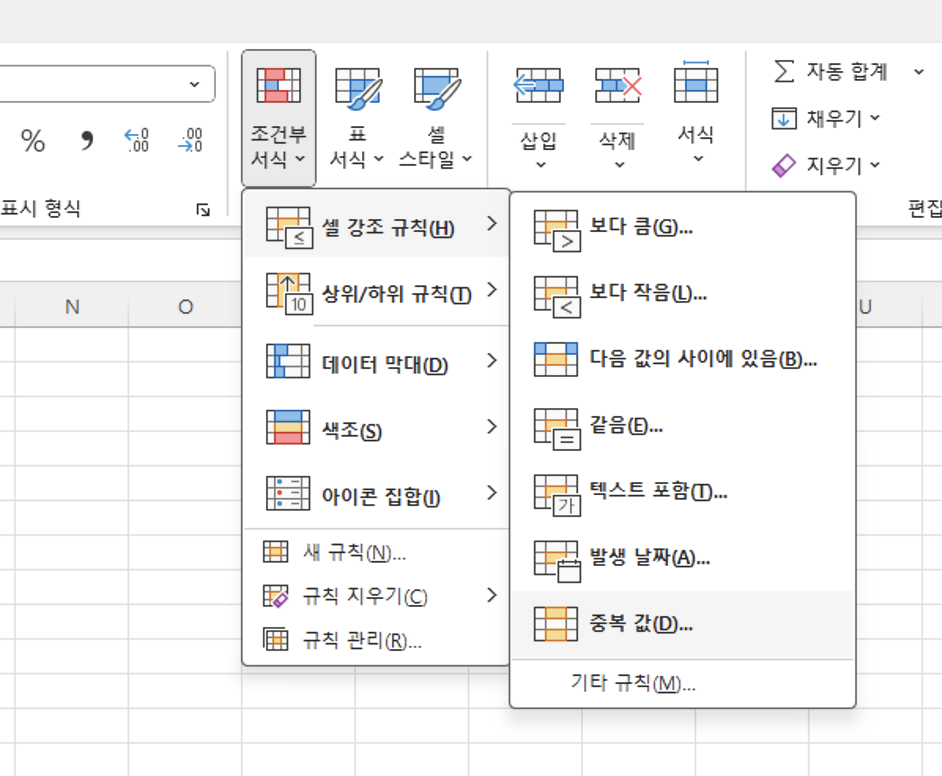Click the 삭제 delete cells icon

pyautogui.click(x=618, y=85)
